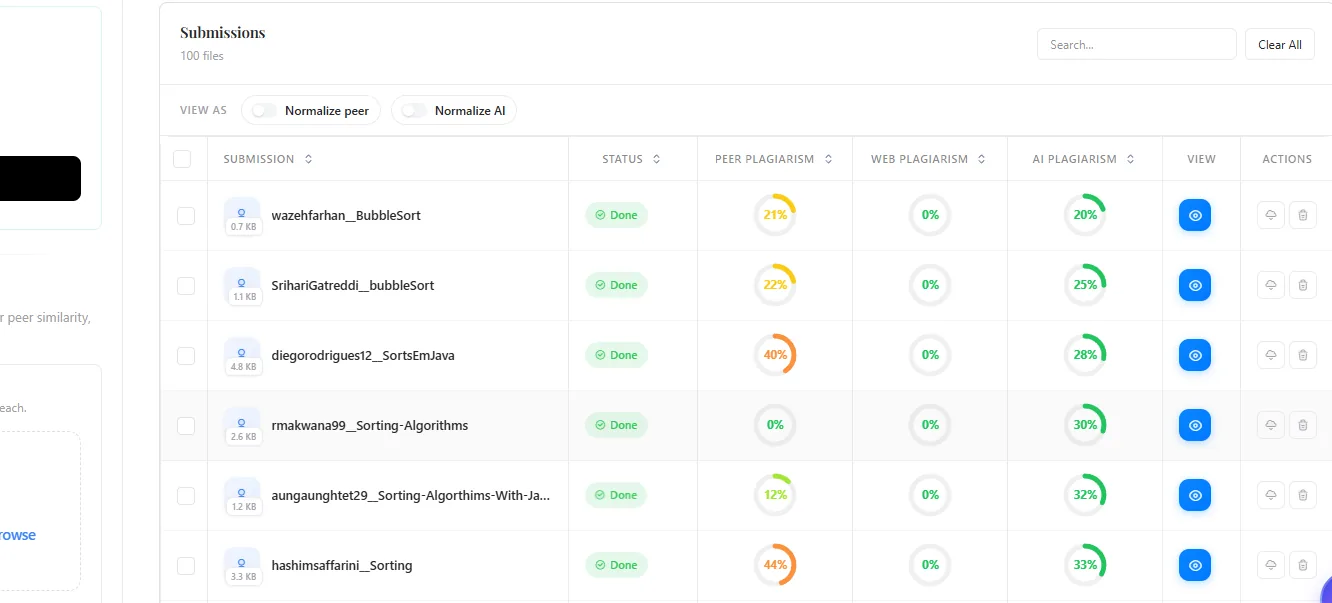Click 40% peer plagiarism ring for diegorodrigues12
Image resolution: width=1332 pixels, height=603 pixels.
(x=775, y=355)
